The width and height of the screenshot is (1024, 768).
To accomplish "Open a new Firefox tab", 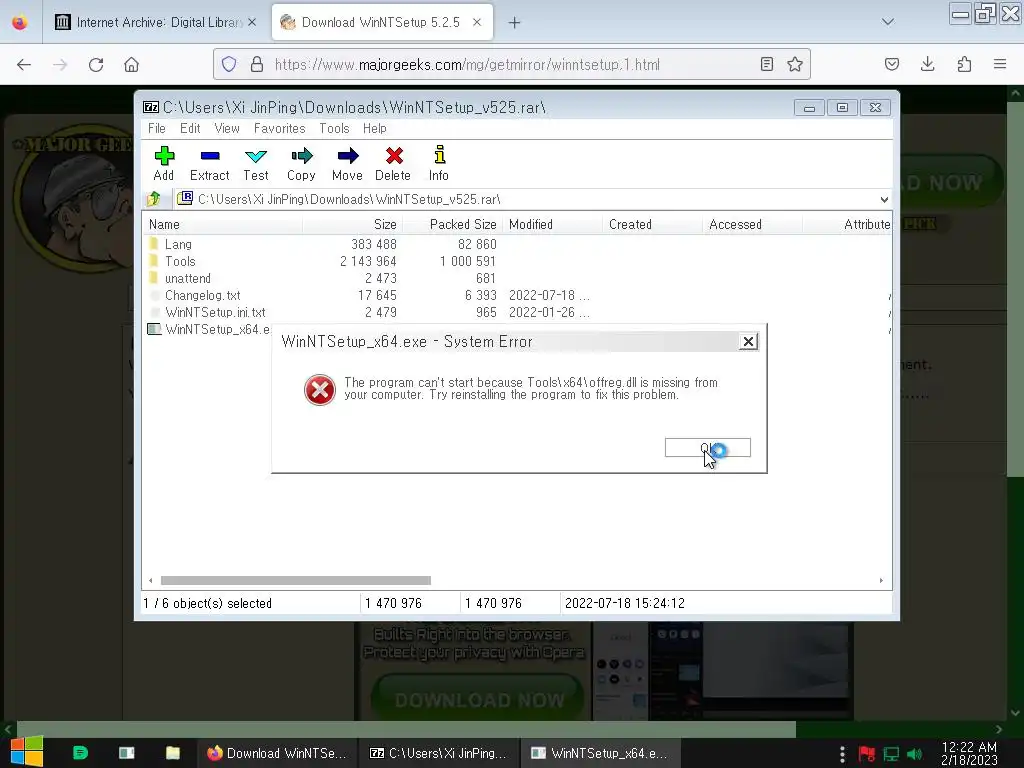I will 515,23.
